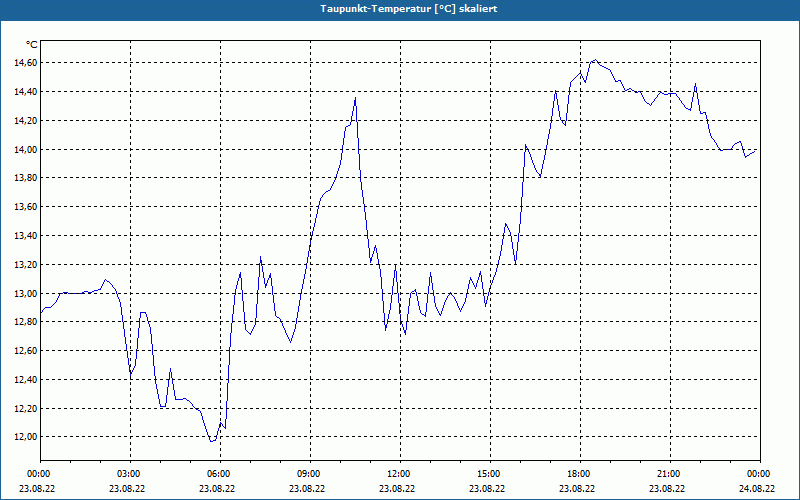Screen dimensions: 800x500
Task: Click the 12,80 y-axis value
Action: click(x=26, y=322)
